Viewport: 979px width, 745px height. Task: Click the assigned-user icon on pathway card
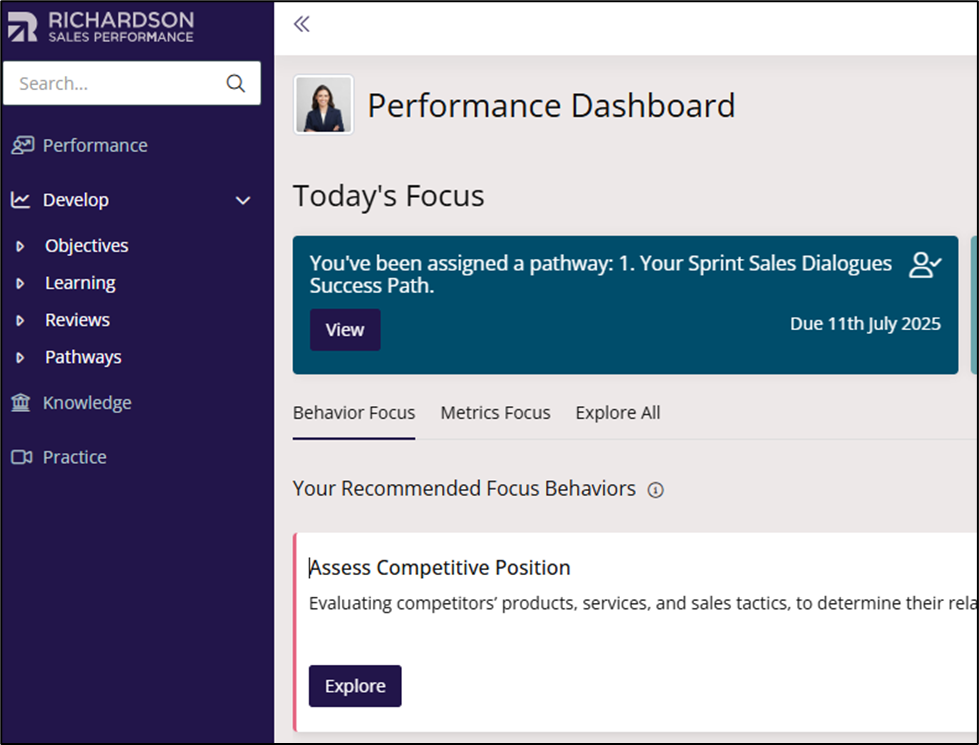point(925,265)
